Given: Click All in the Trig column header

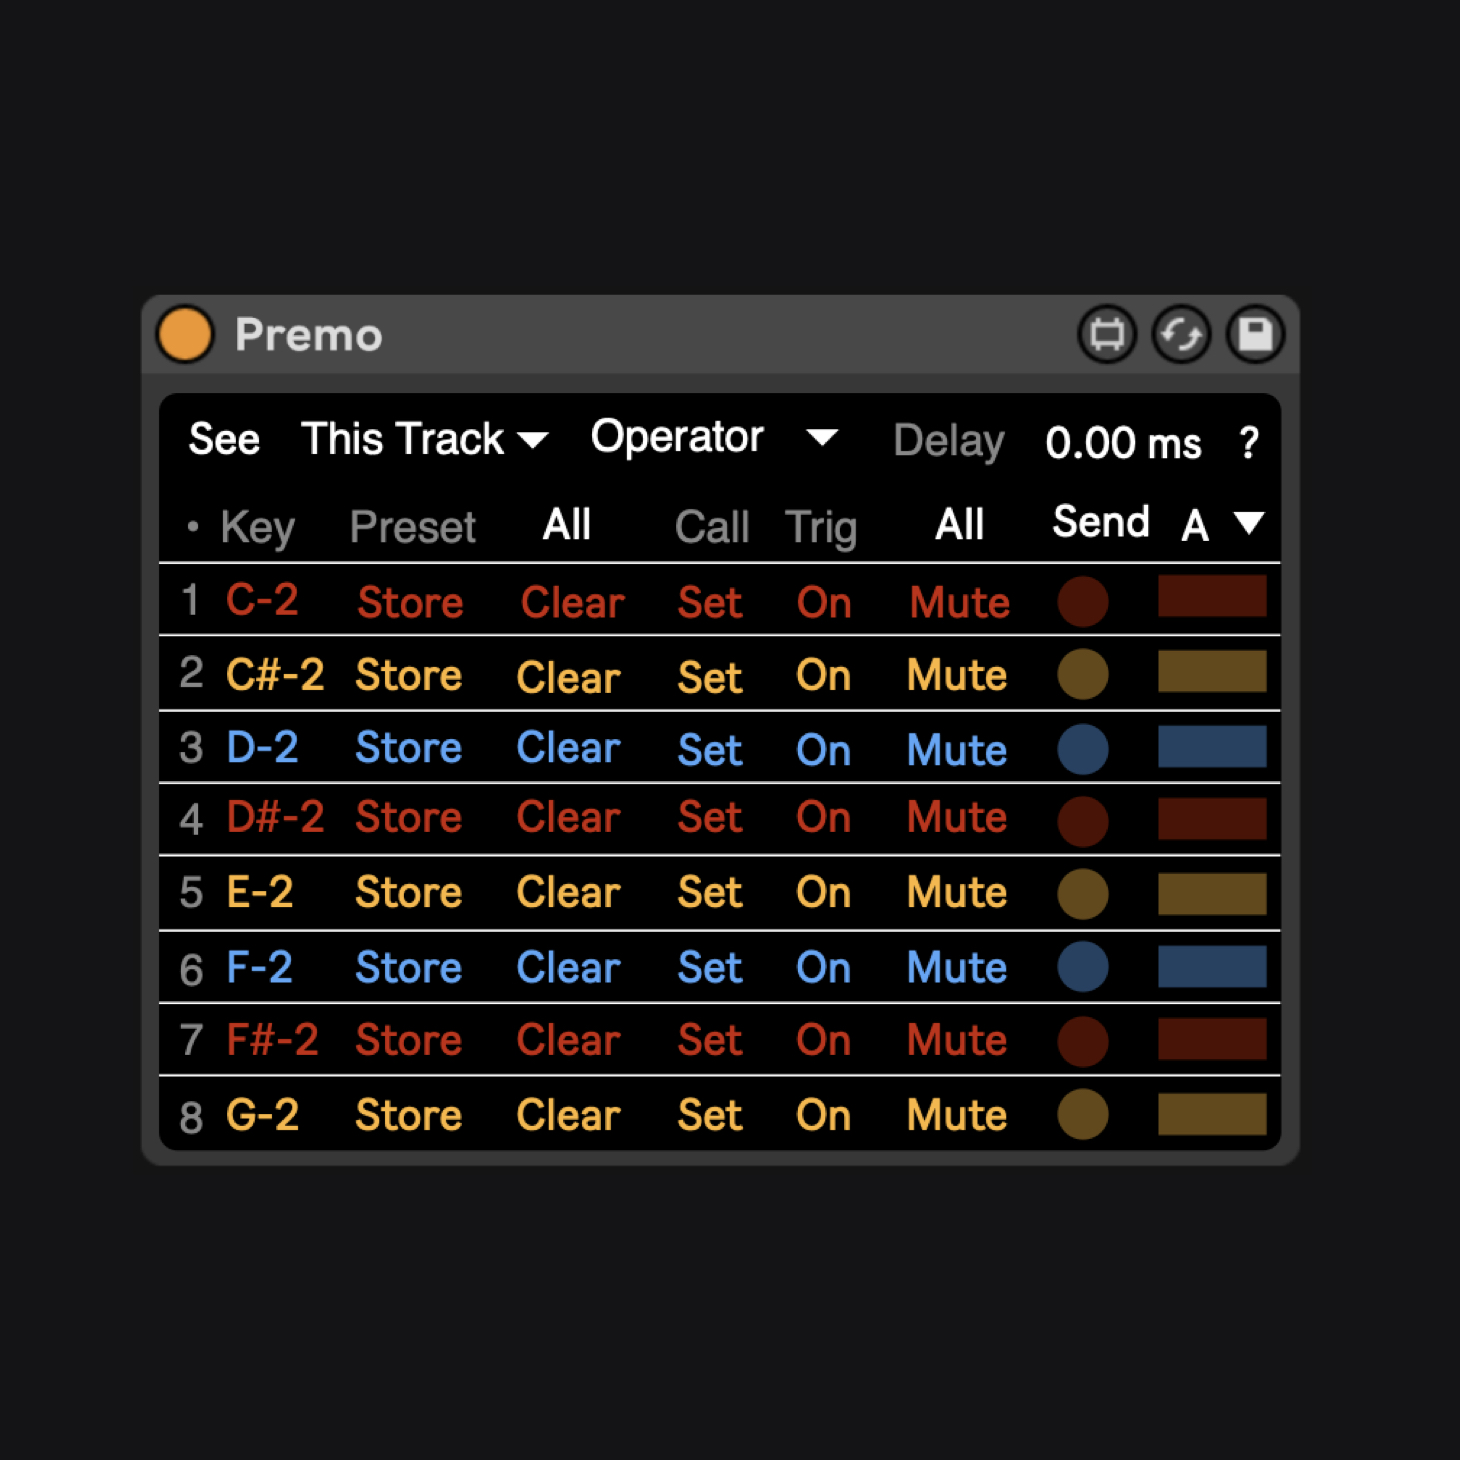Looking at the screenshot, I should [x=959, y=525].
